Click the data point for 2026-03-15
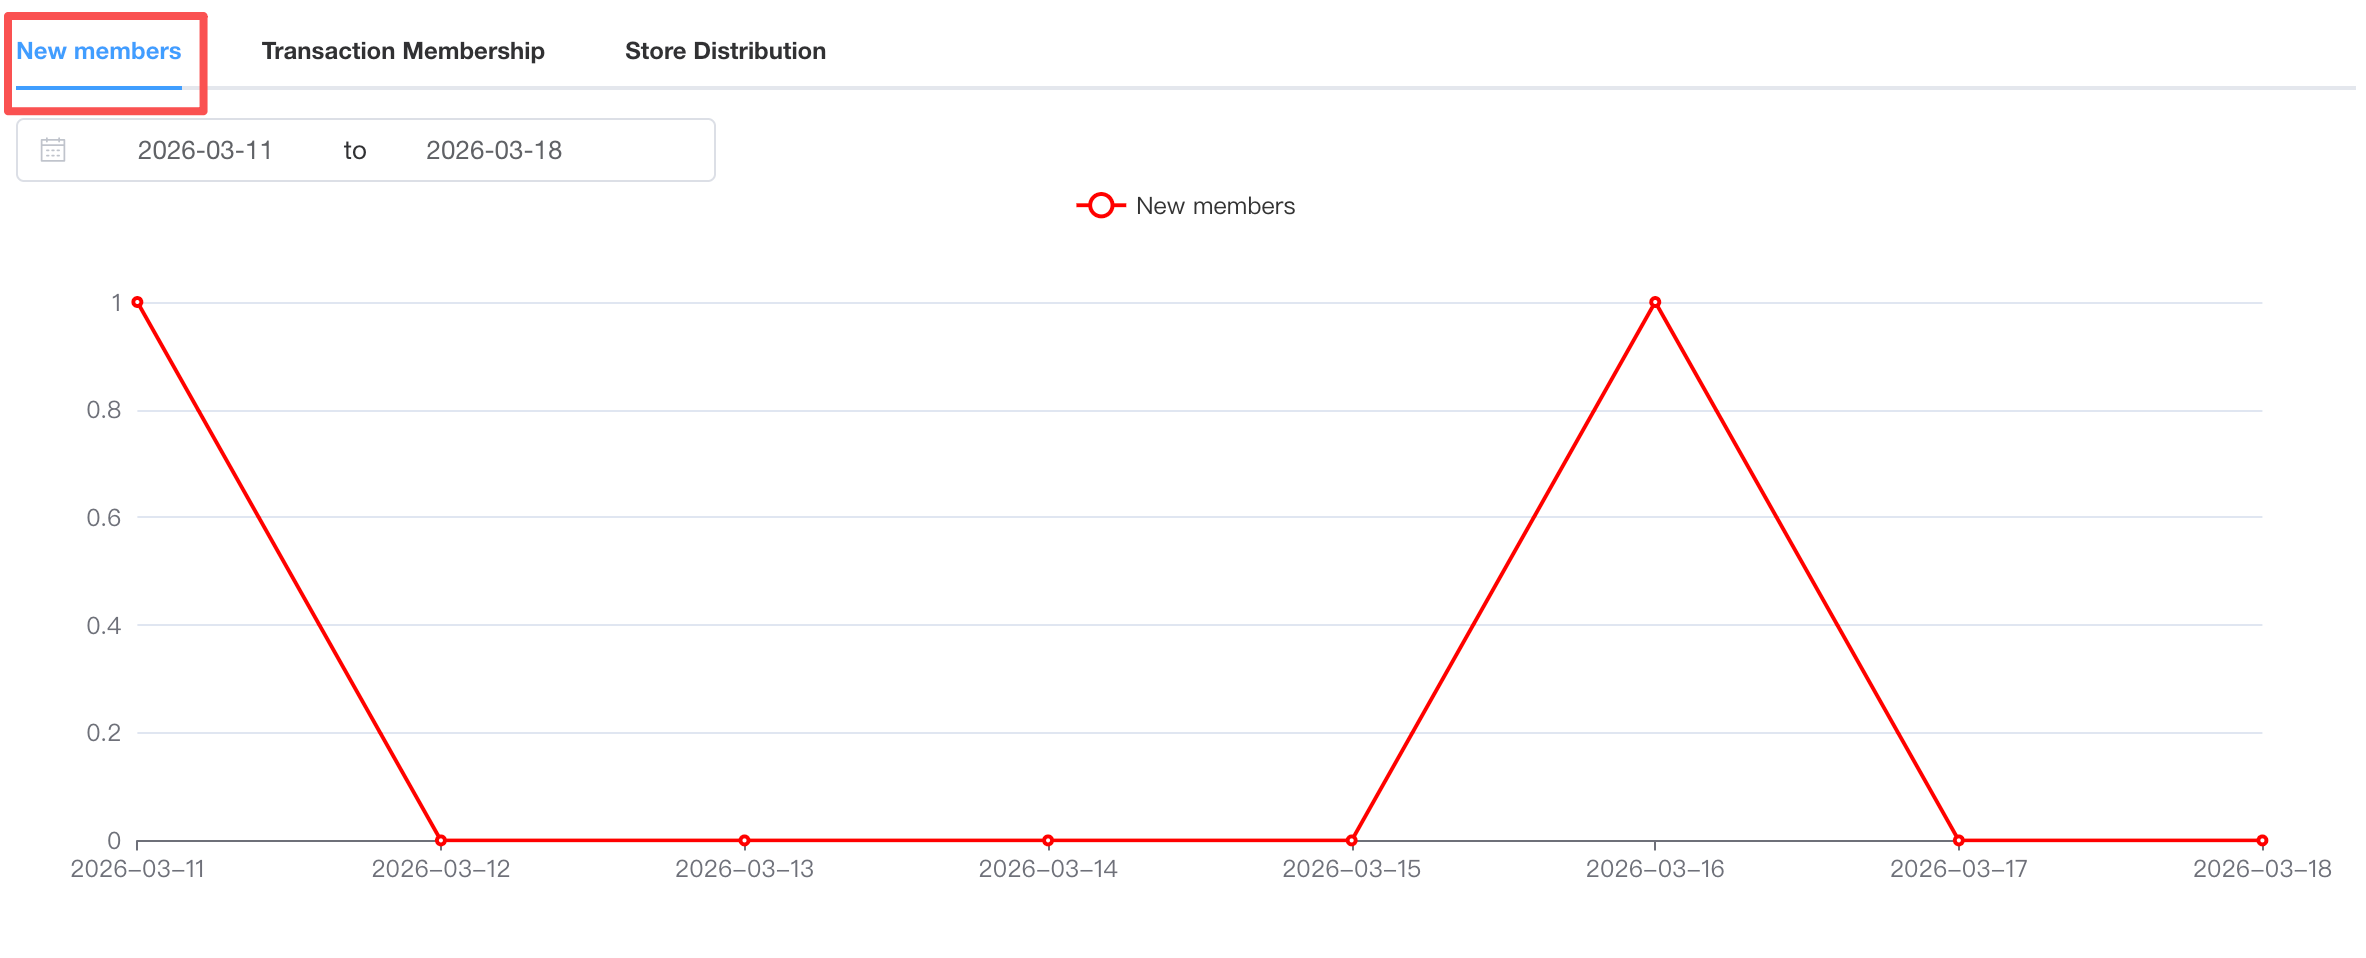2366x958 pixels. pyautogui.click(x=1352, y=840)
